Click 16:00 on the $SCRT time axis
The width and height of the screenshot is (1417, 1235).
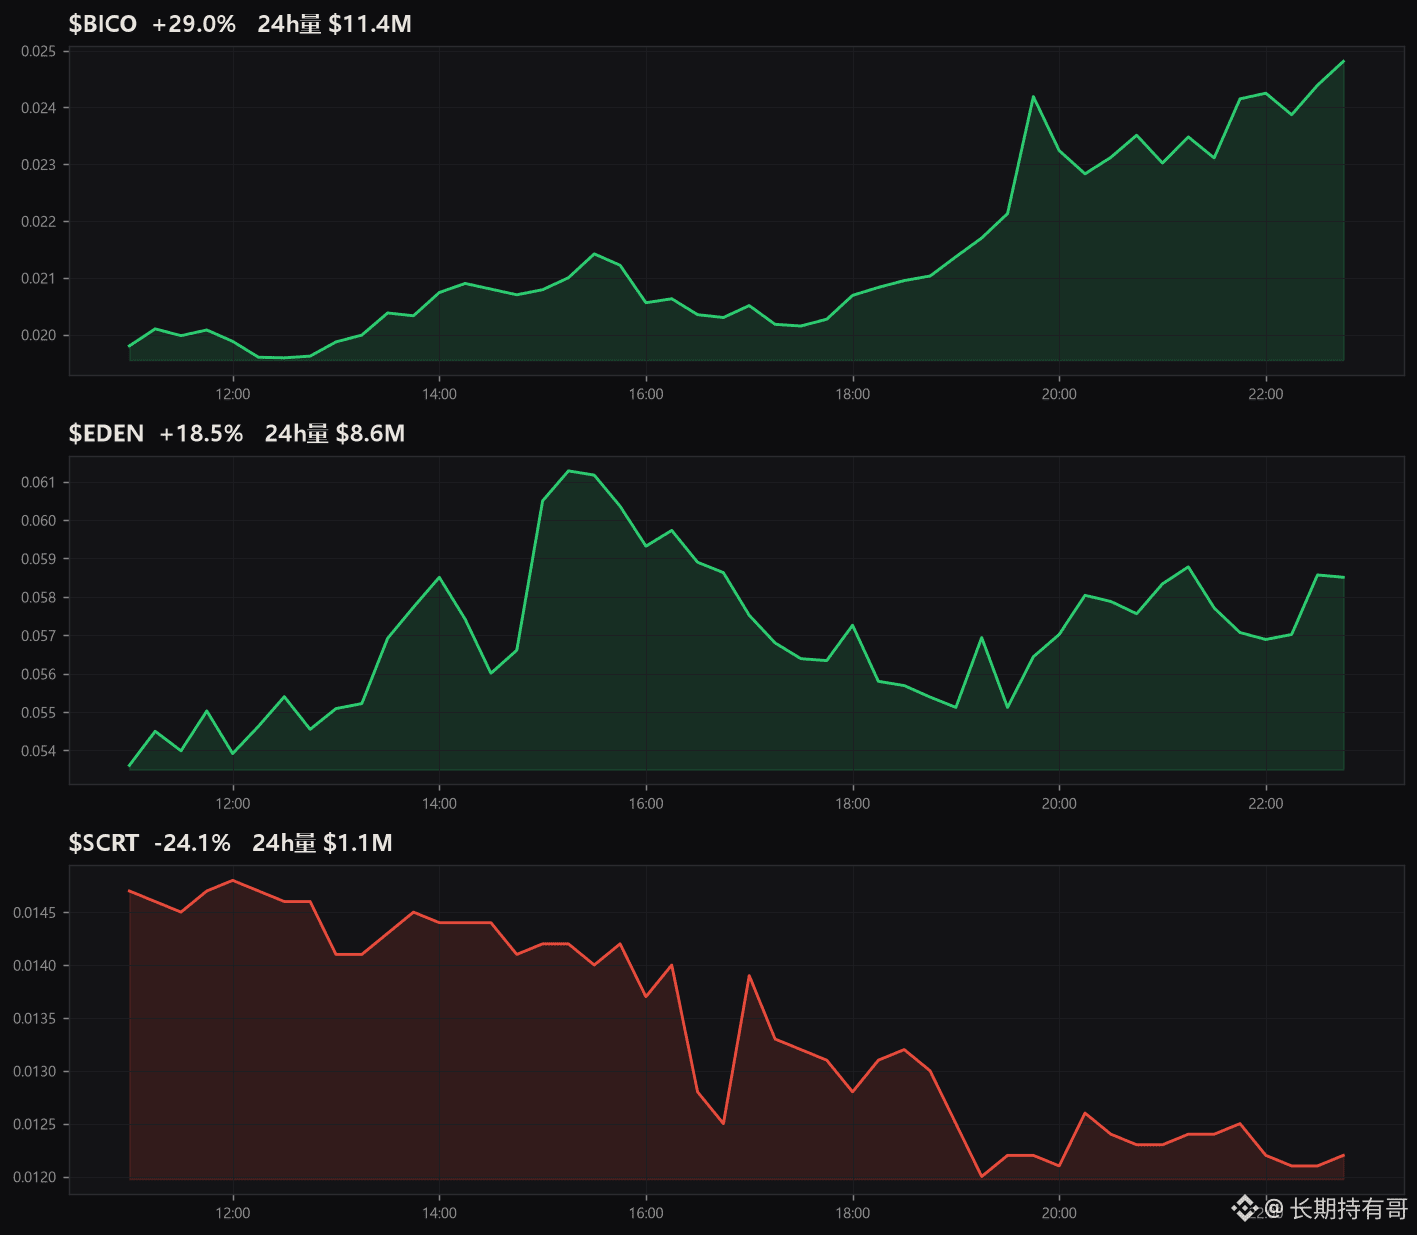tap(646, 1213)
